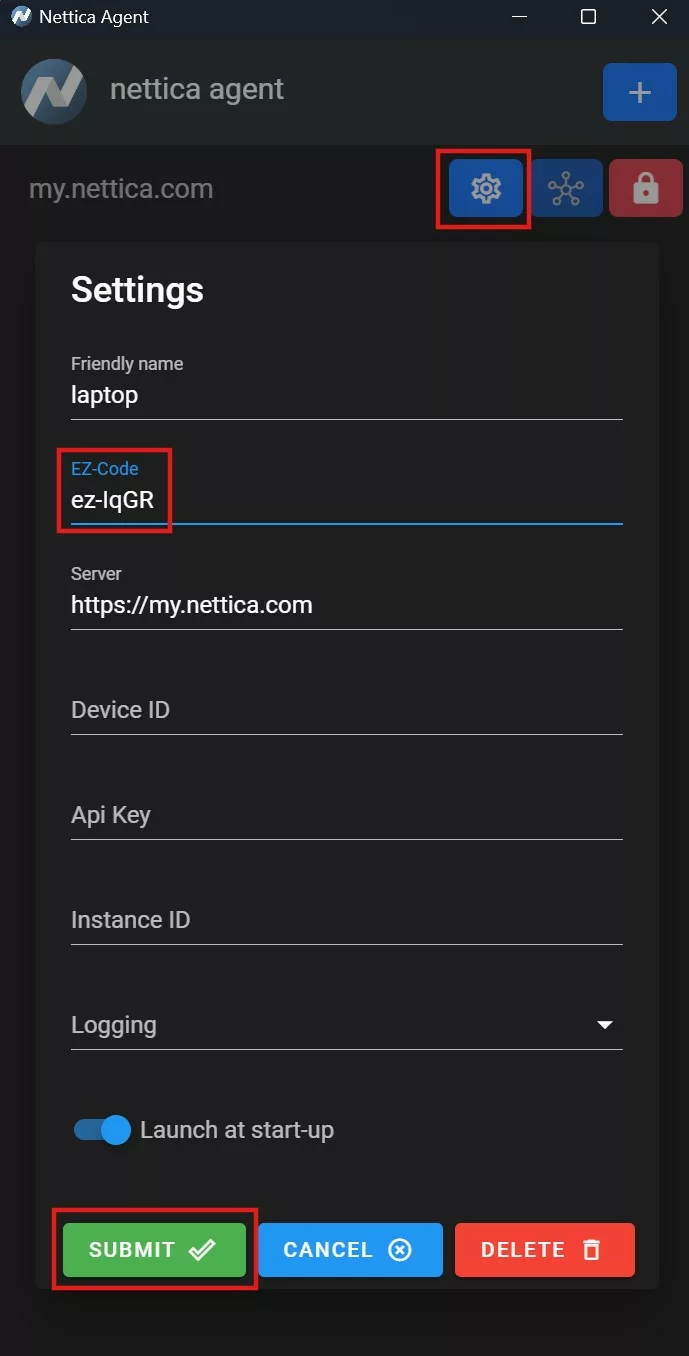Viewport: 689px width, 1356px height.
Task: Click the blue plus icon to add
Action: click(x=639, y=91)
